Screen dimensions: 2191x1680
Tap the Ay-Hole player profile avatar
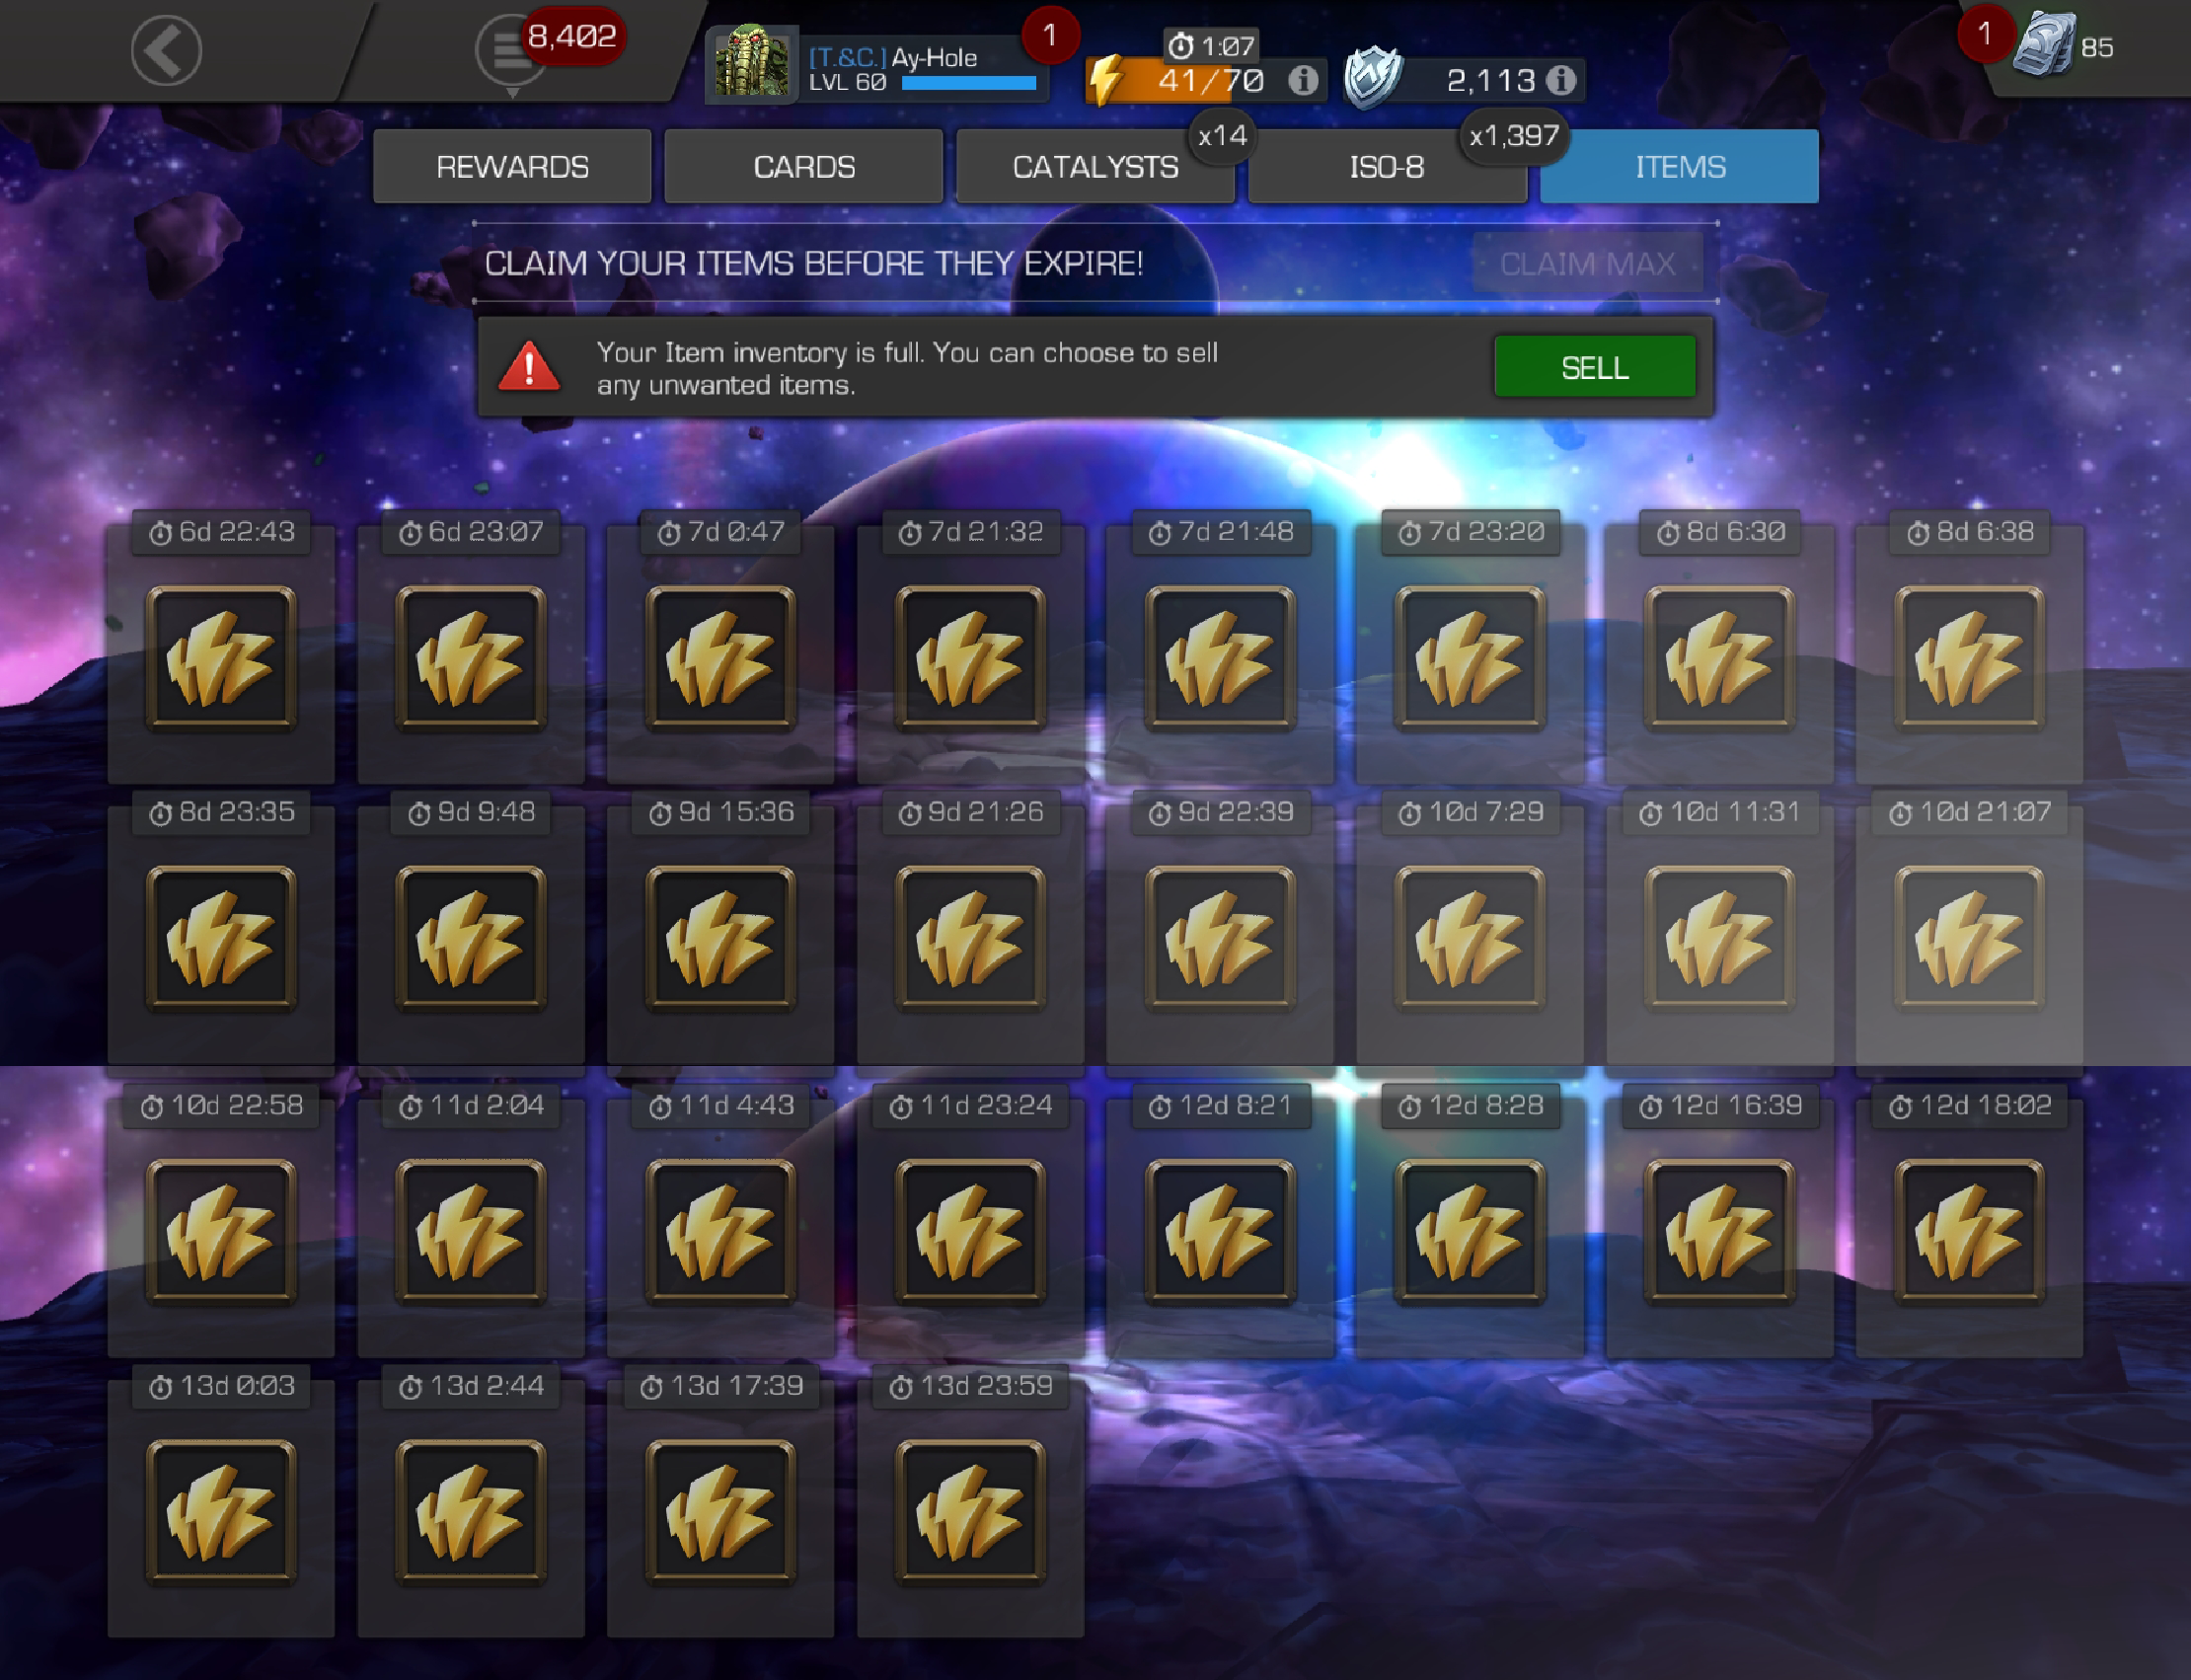(x=751, y=63)
